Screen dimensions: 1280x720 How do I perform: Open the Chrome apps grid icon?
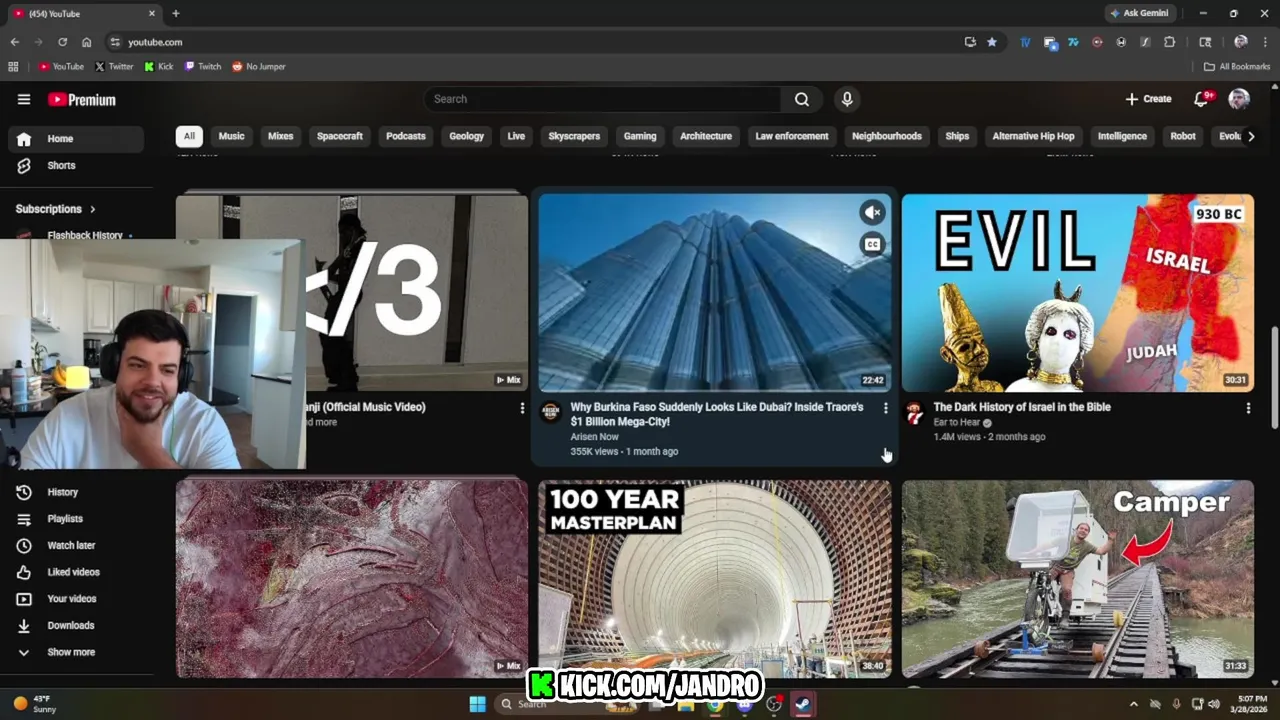point(13,67)
